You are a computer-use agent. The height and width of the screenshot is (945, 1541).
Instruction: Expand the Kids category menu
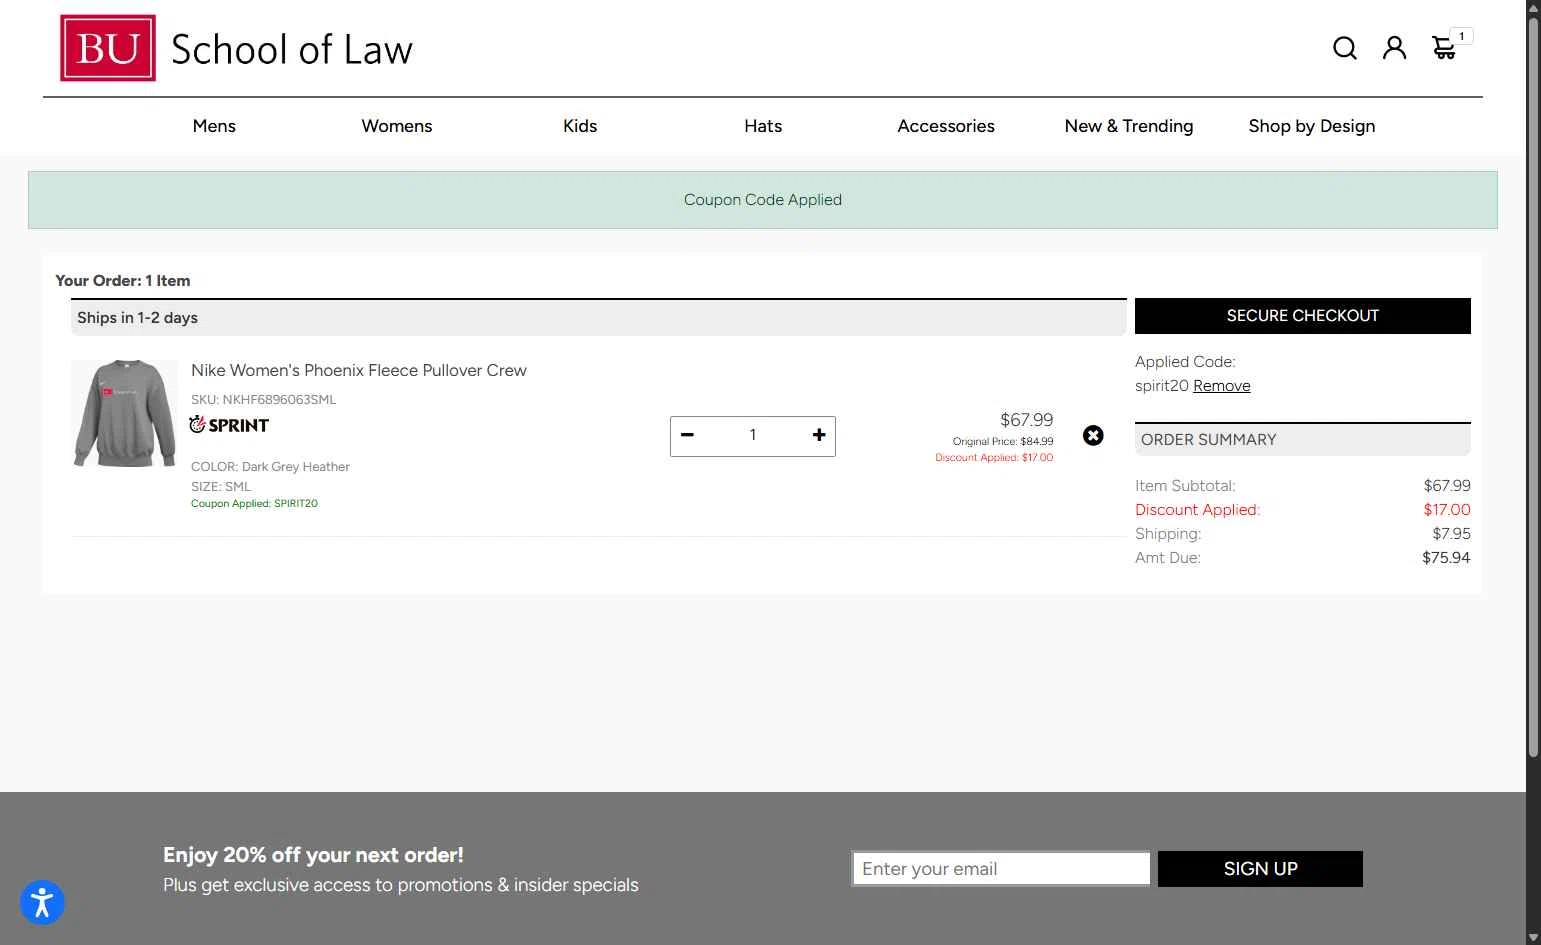[x=580, y=126]
